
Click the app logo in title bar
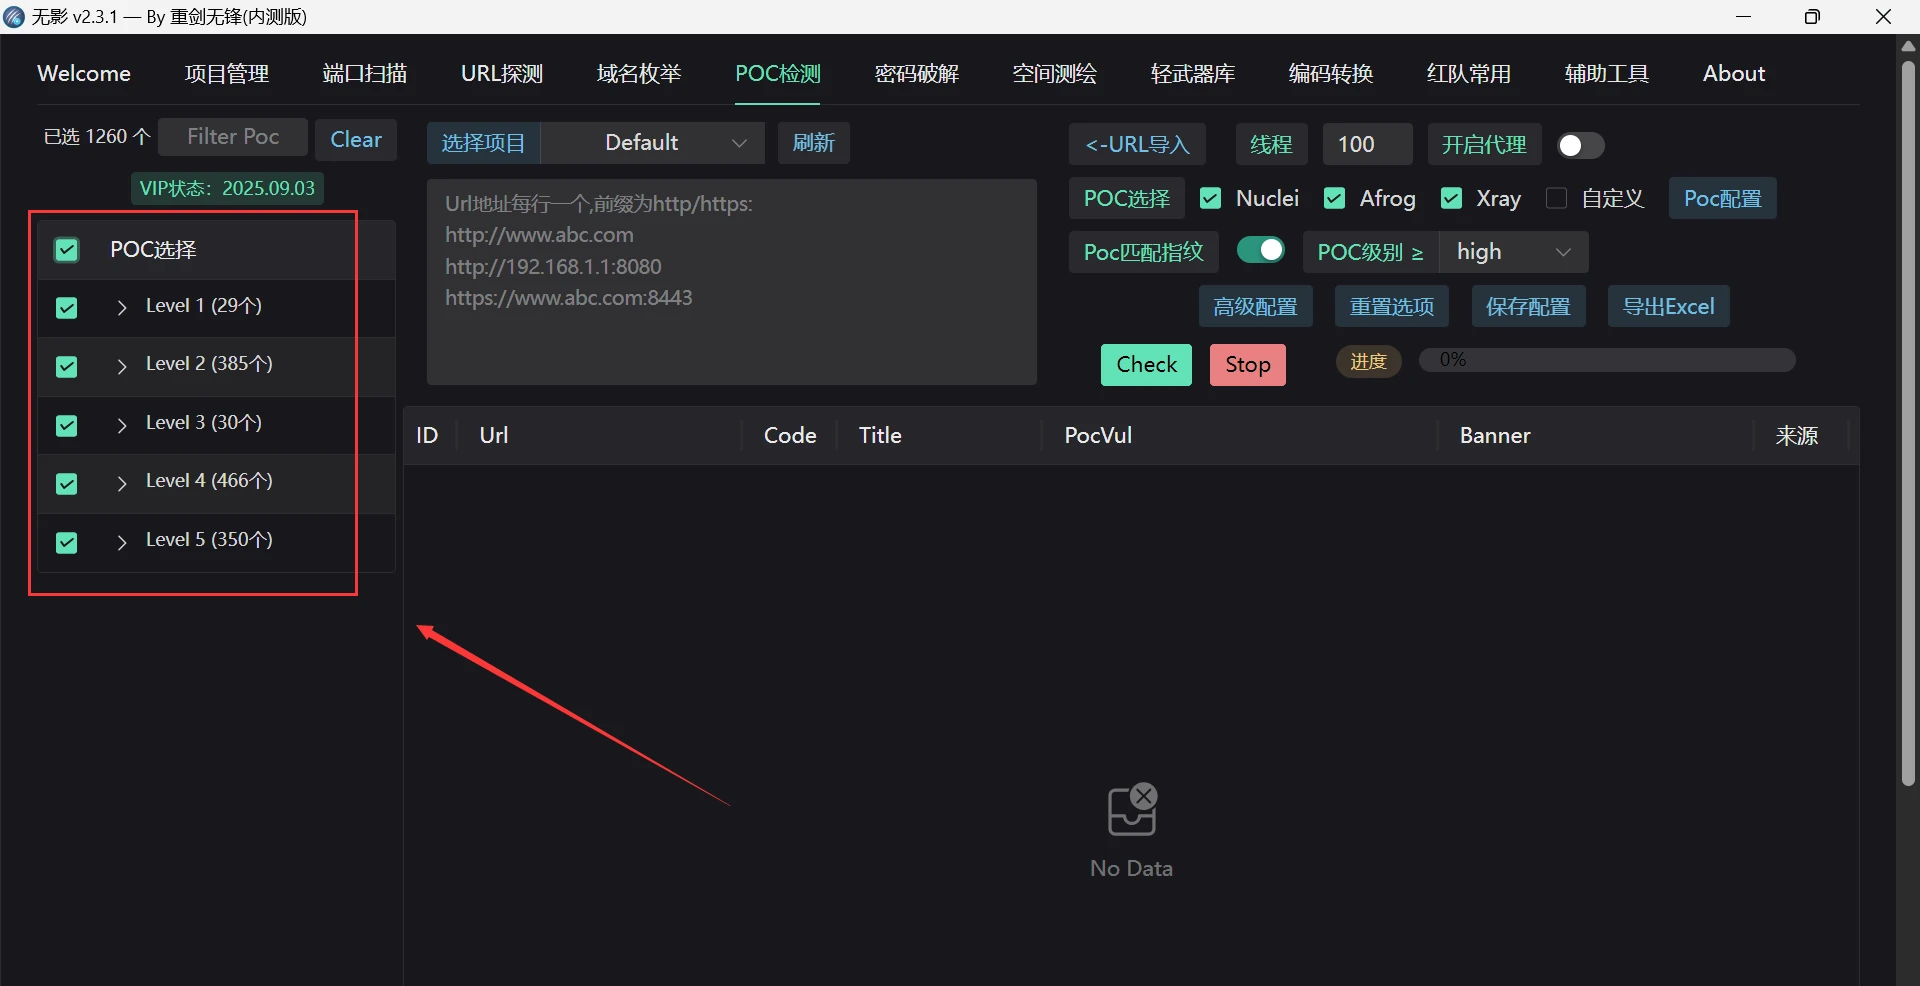click(x=14, y=16)
